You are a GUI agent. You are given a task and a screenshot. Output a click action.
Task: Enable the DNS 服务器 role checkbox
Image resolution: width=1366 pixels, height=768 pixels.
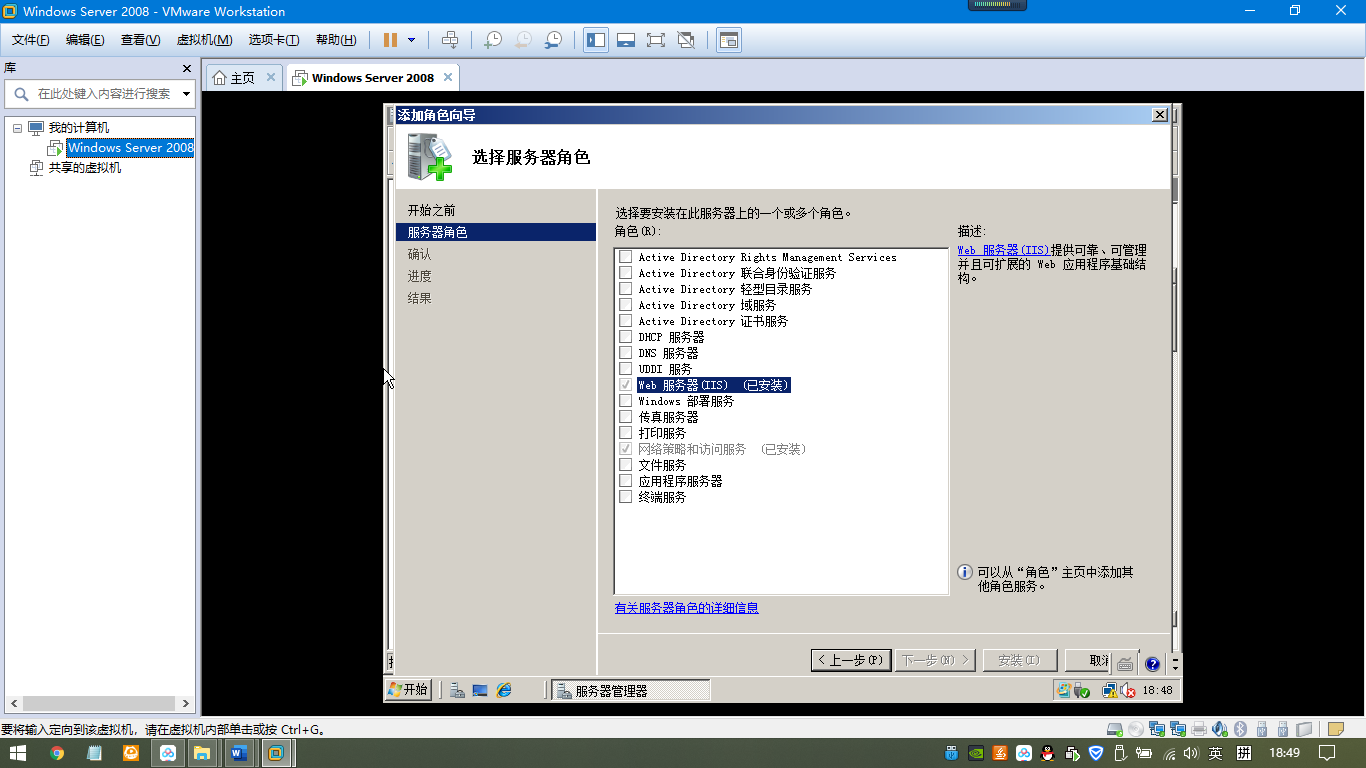pos(626,353)
